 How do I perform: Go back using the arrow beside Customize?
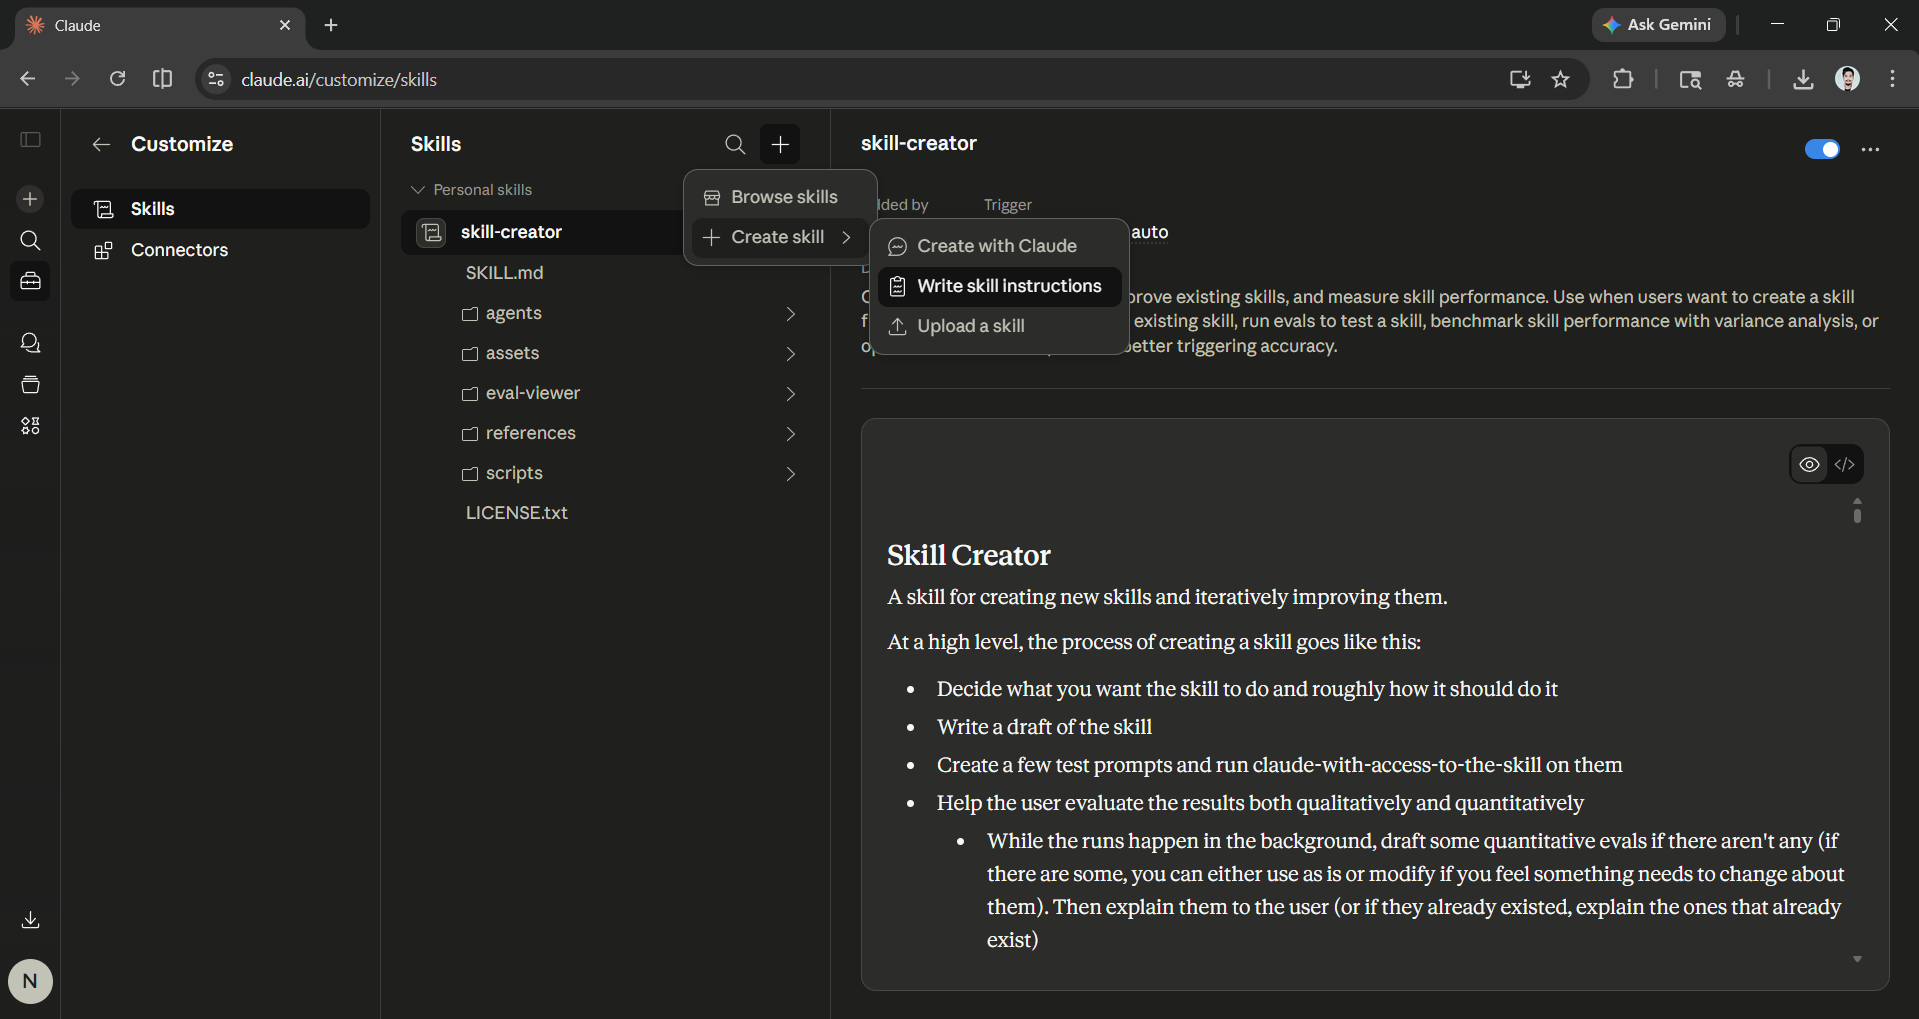pos(101,144)
